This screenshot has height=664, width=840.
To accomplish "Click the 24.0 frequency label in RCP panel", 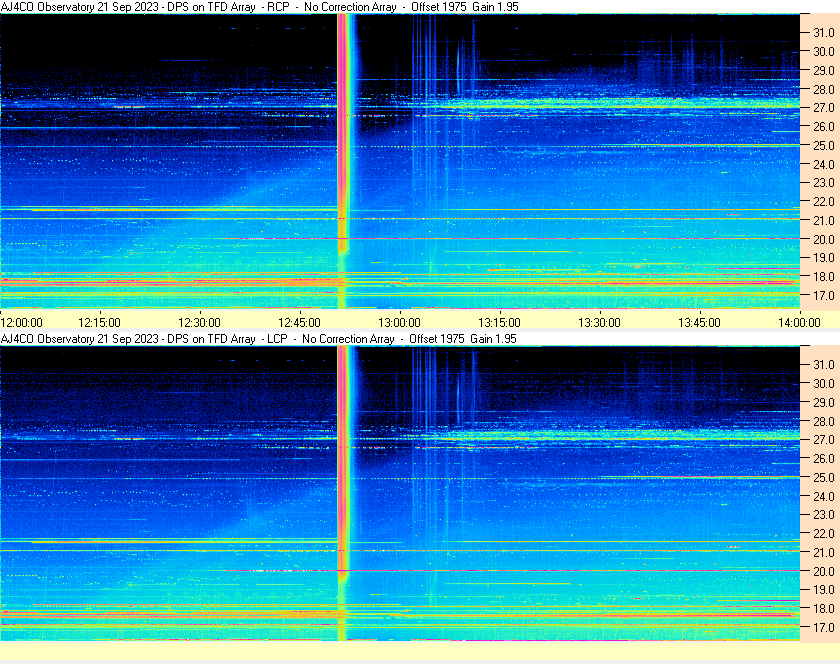I will pos(824,164).
